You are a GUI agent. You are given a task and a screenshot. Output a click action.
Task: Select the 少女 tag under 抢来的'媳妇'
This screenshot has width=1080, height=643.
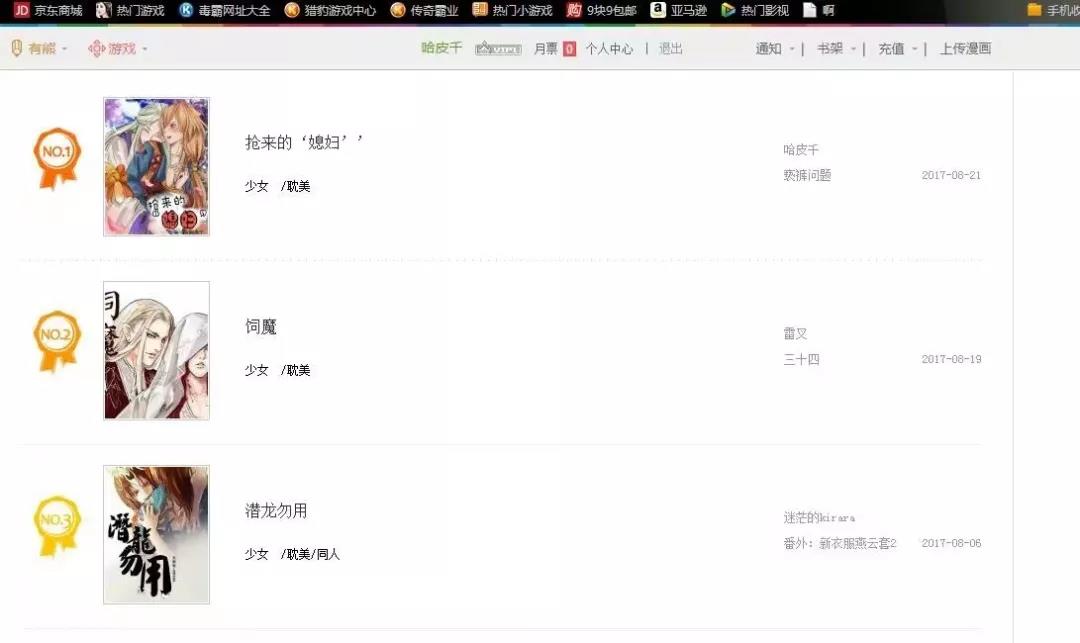[256, 186]
